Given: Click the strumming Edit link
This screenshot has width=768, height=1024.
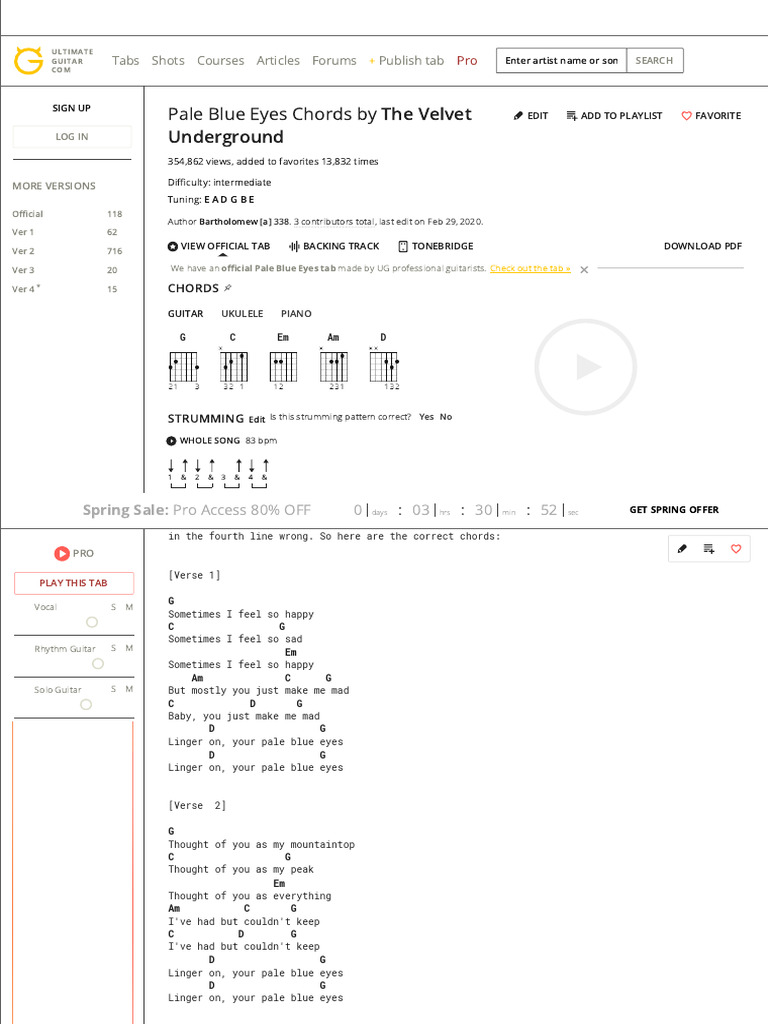Looking at the screenshot, I should (257, 420).
